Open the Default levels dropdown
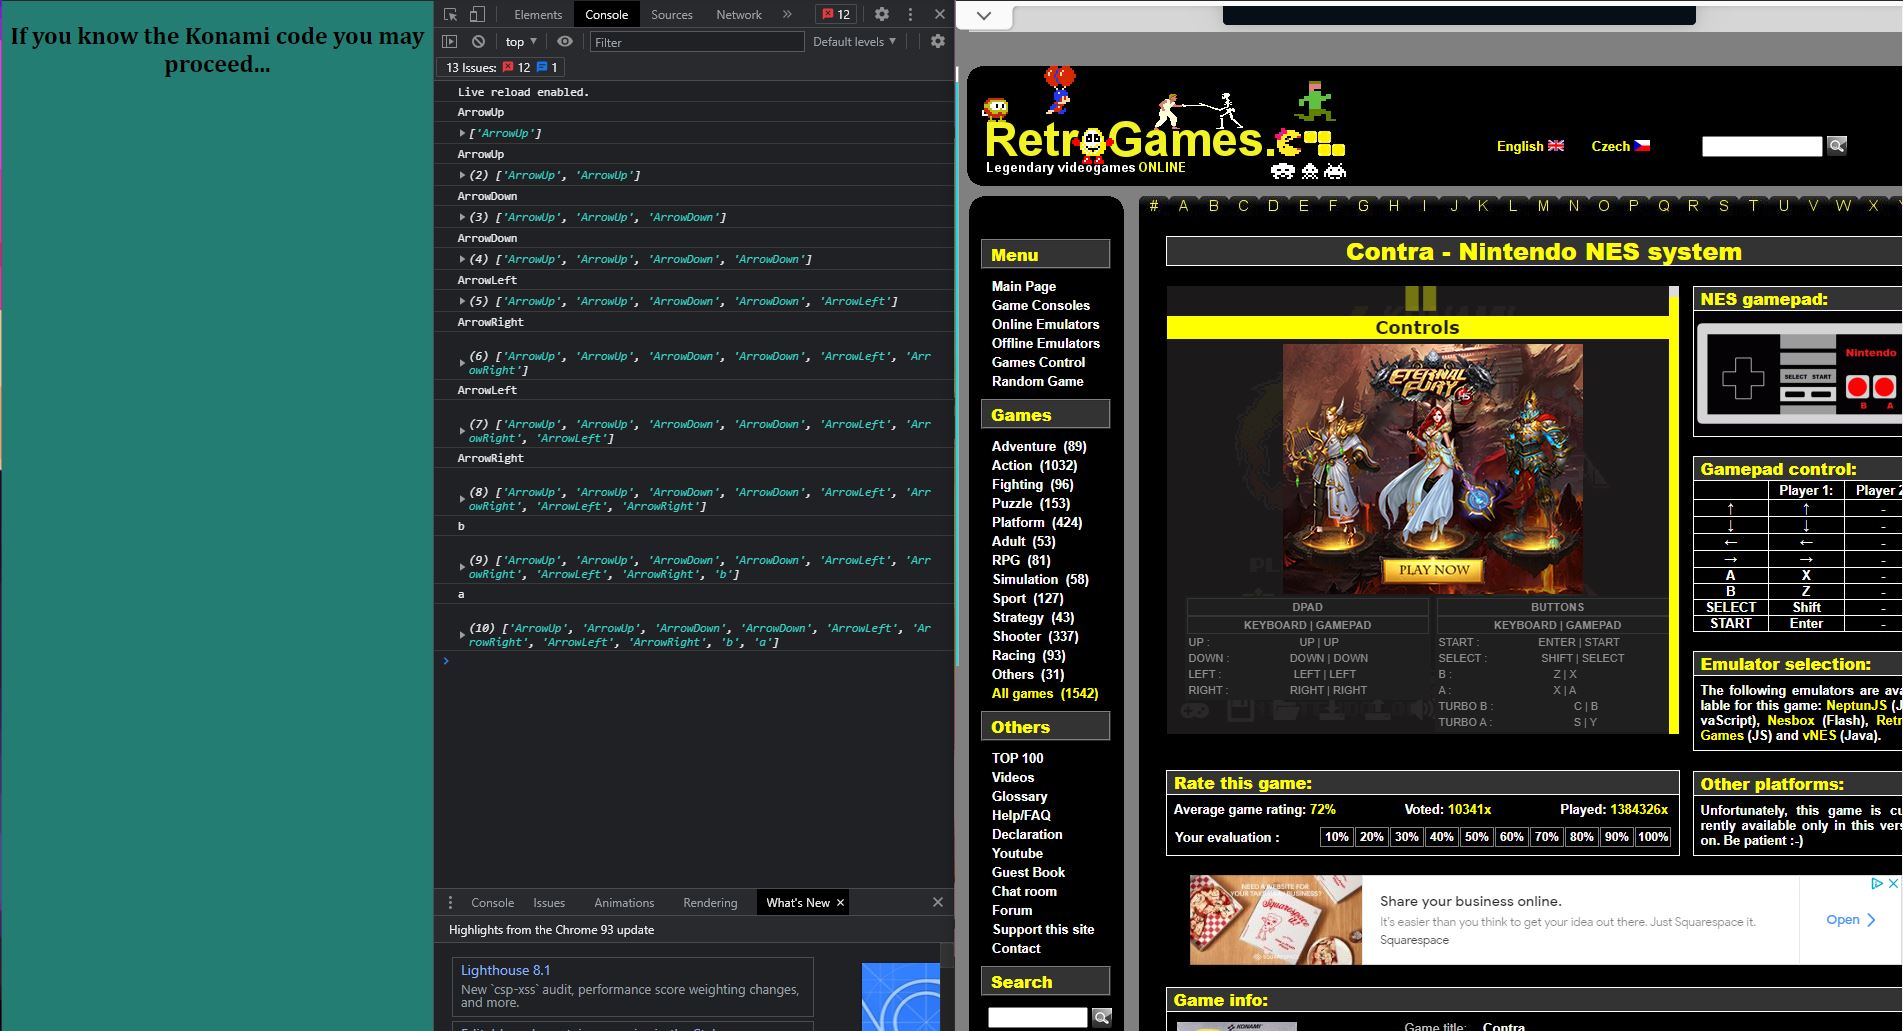1903x1031 pixels. (854, 41)
